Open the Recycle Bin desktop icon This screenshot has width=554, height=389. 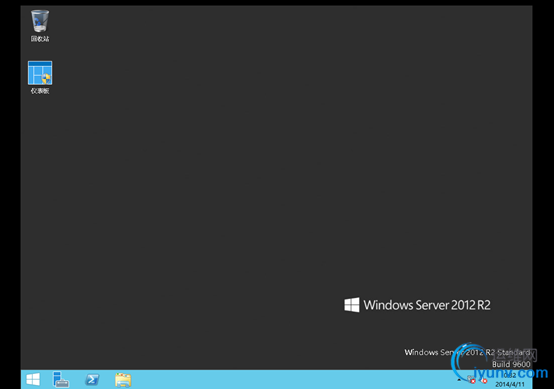pos(40,25)
